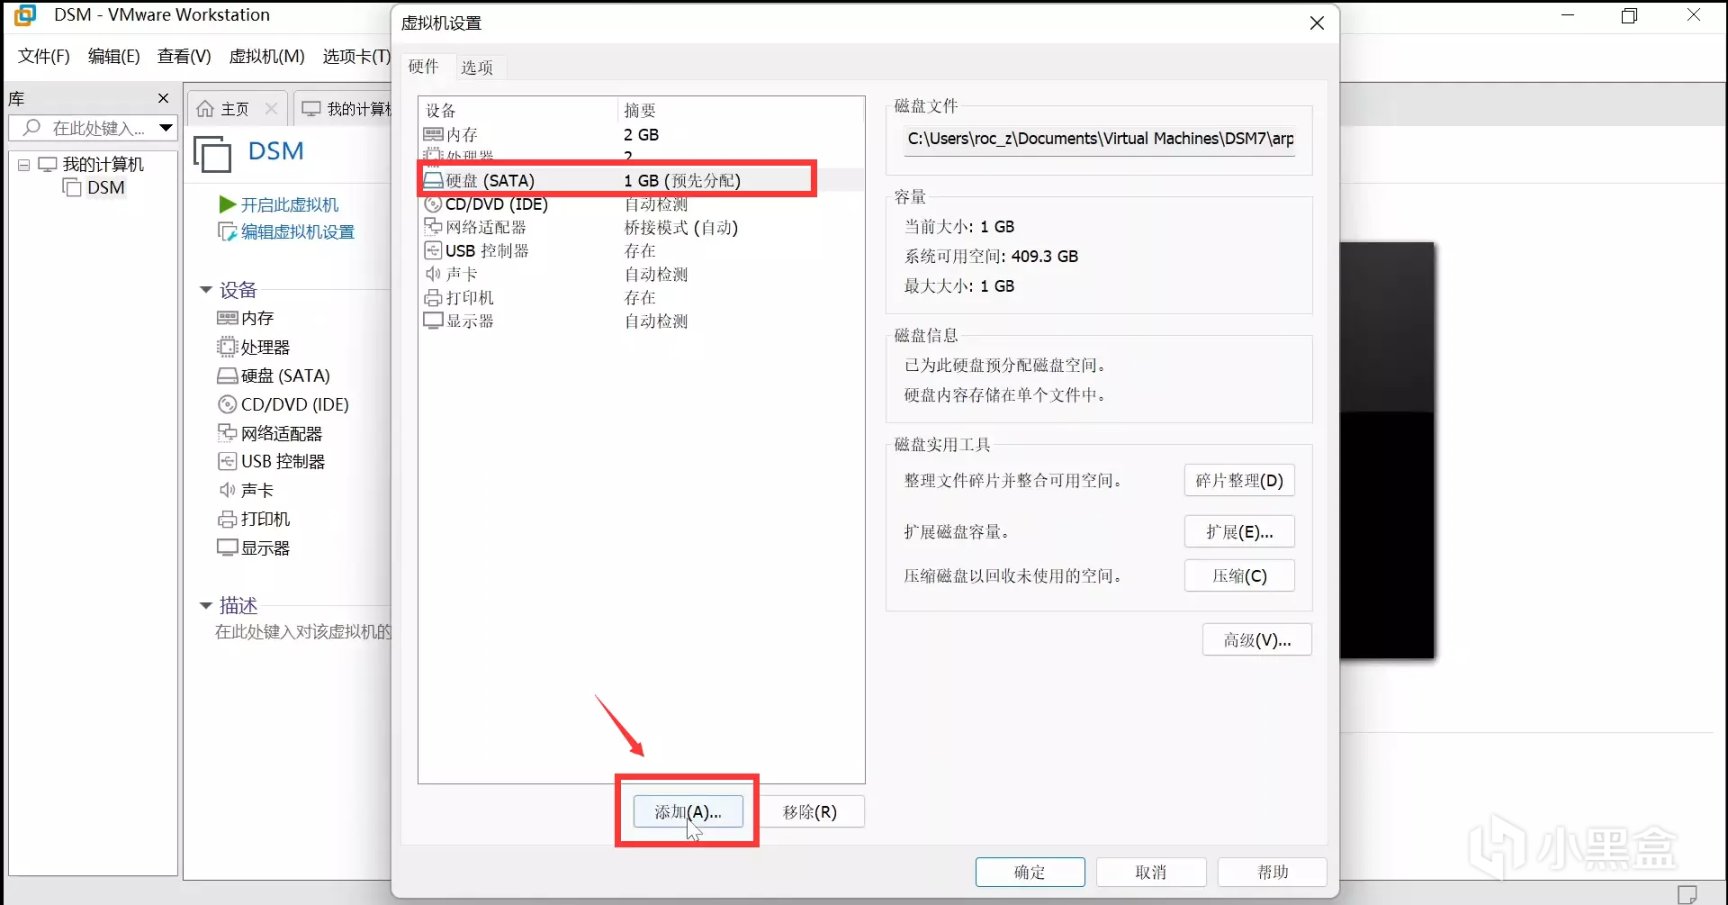This screenshot has width=1728, height=905.
Task: Open the 高级(V)... advanced settings
Action: pyautogui.click(x=1257, y=640)
